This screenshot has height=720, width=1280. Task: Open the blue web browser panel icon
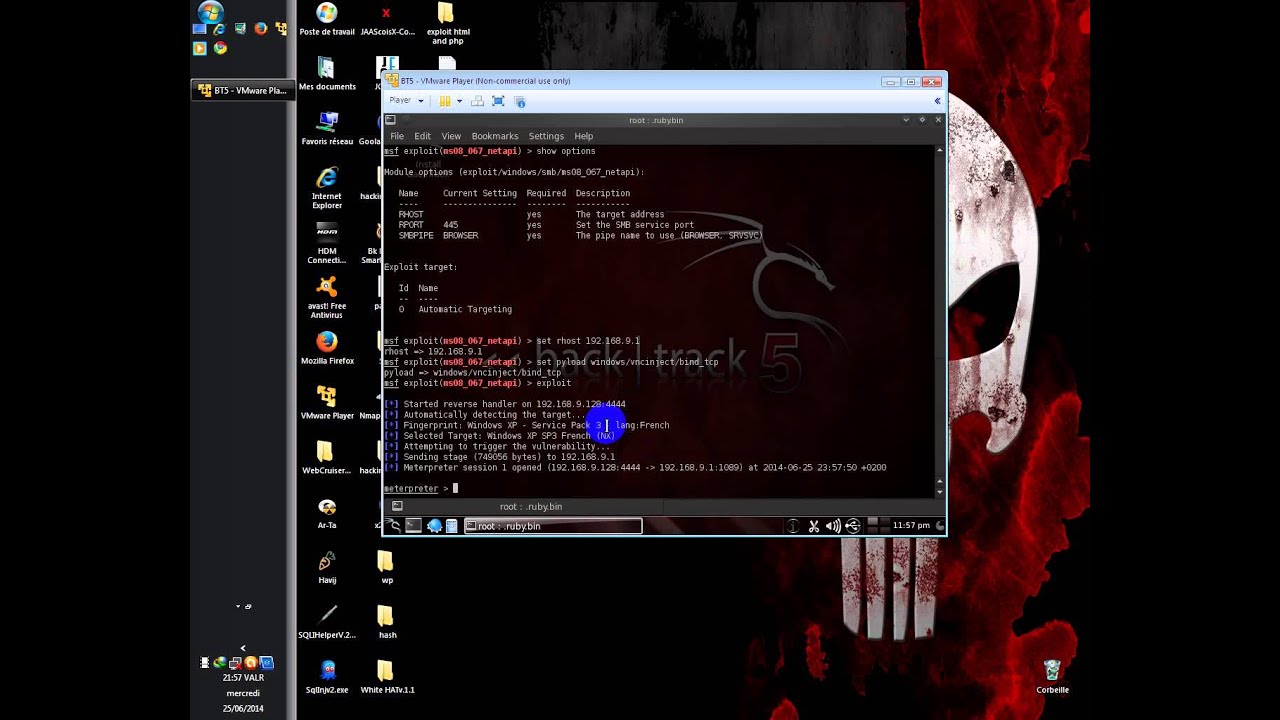[x=435, y=526]
